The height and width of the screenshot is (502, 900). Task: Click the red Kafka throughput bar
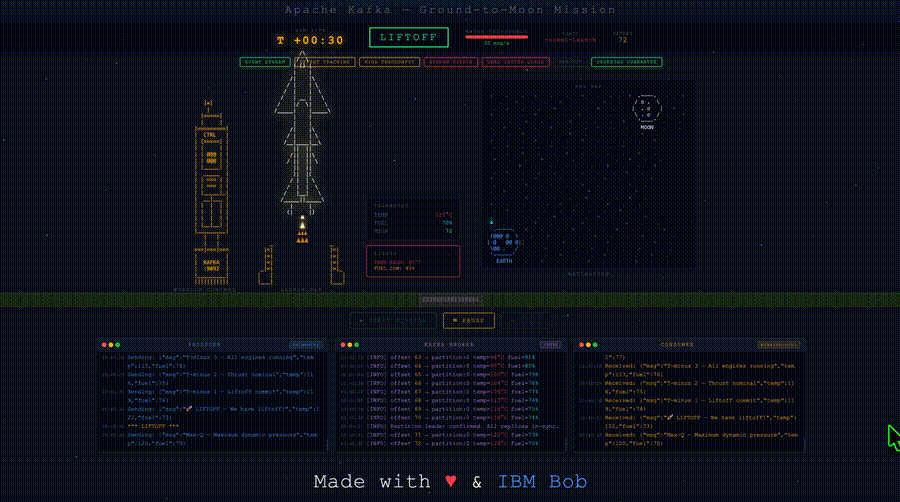pyautogui.click(x=496, y=37)
